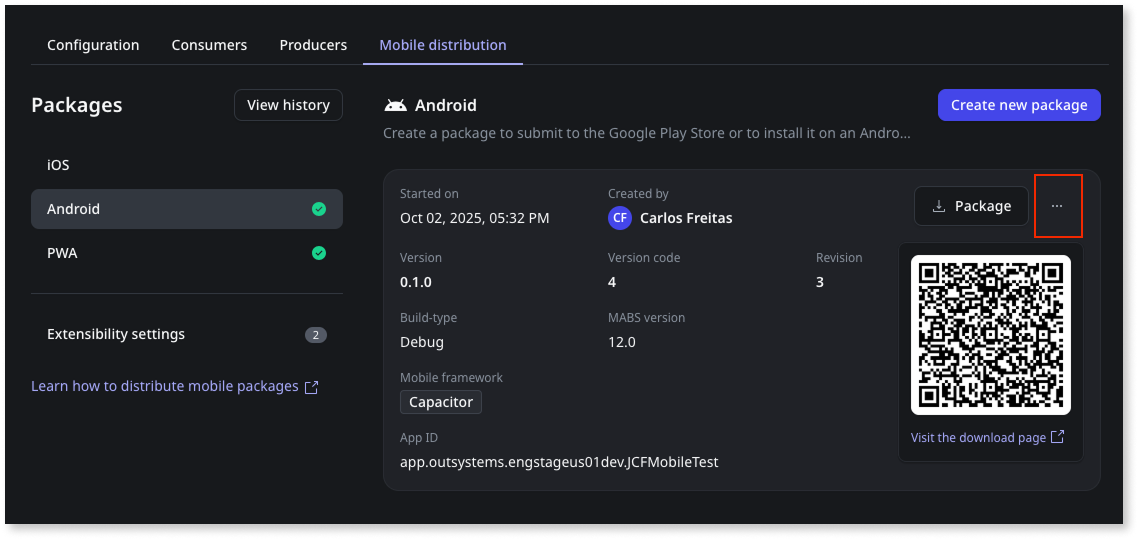Click the QR code image
Image resolution: width=1138 pixels, height=539 pixels.
click(990, 334)
